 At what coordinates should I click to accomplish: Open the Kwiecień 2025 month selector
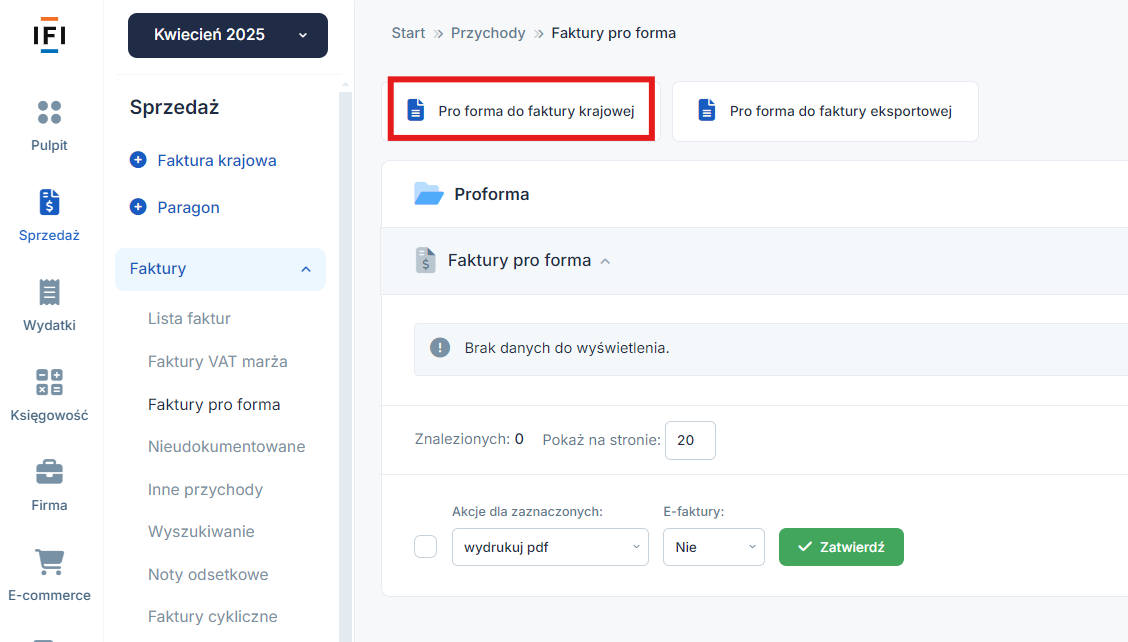(228, 35)
